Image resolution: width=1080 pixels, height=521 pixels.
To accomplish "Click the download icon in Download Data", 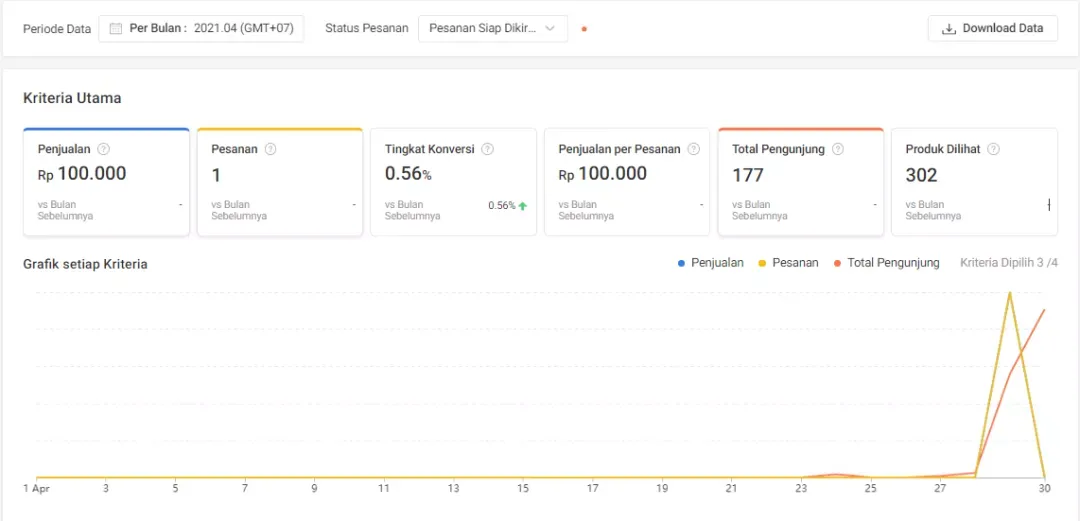I will (949, 28).
